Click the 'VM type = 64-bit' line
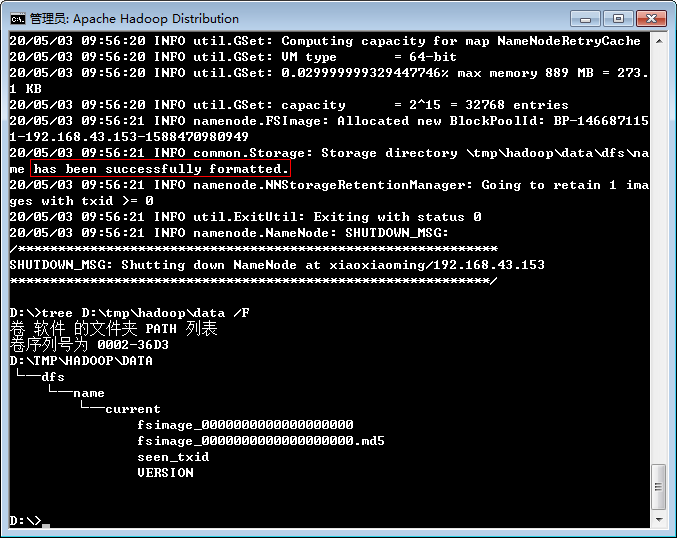Image resolution: width=677 pixels, height=538 pixels. pos(233,57)
